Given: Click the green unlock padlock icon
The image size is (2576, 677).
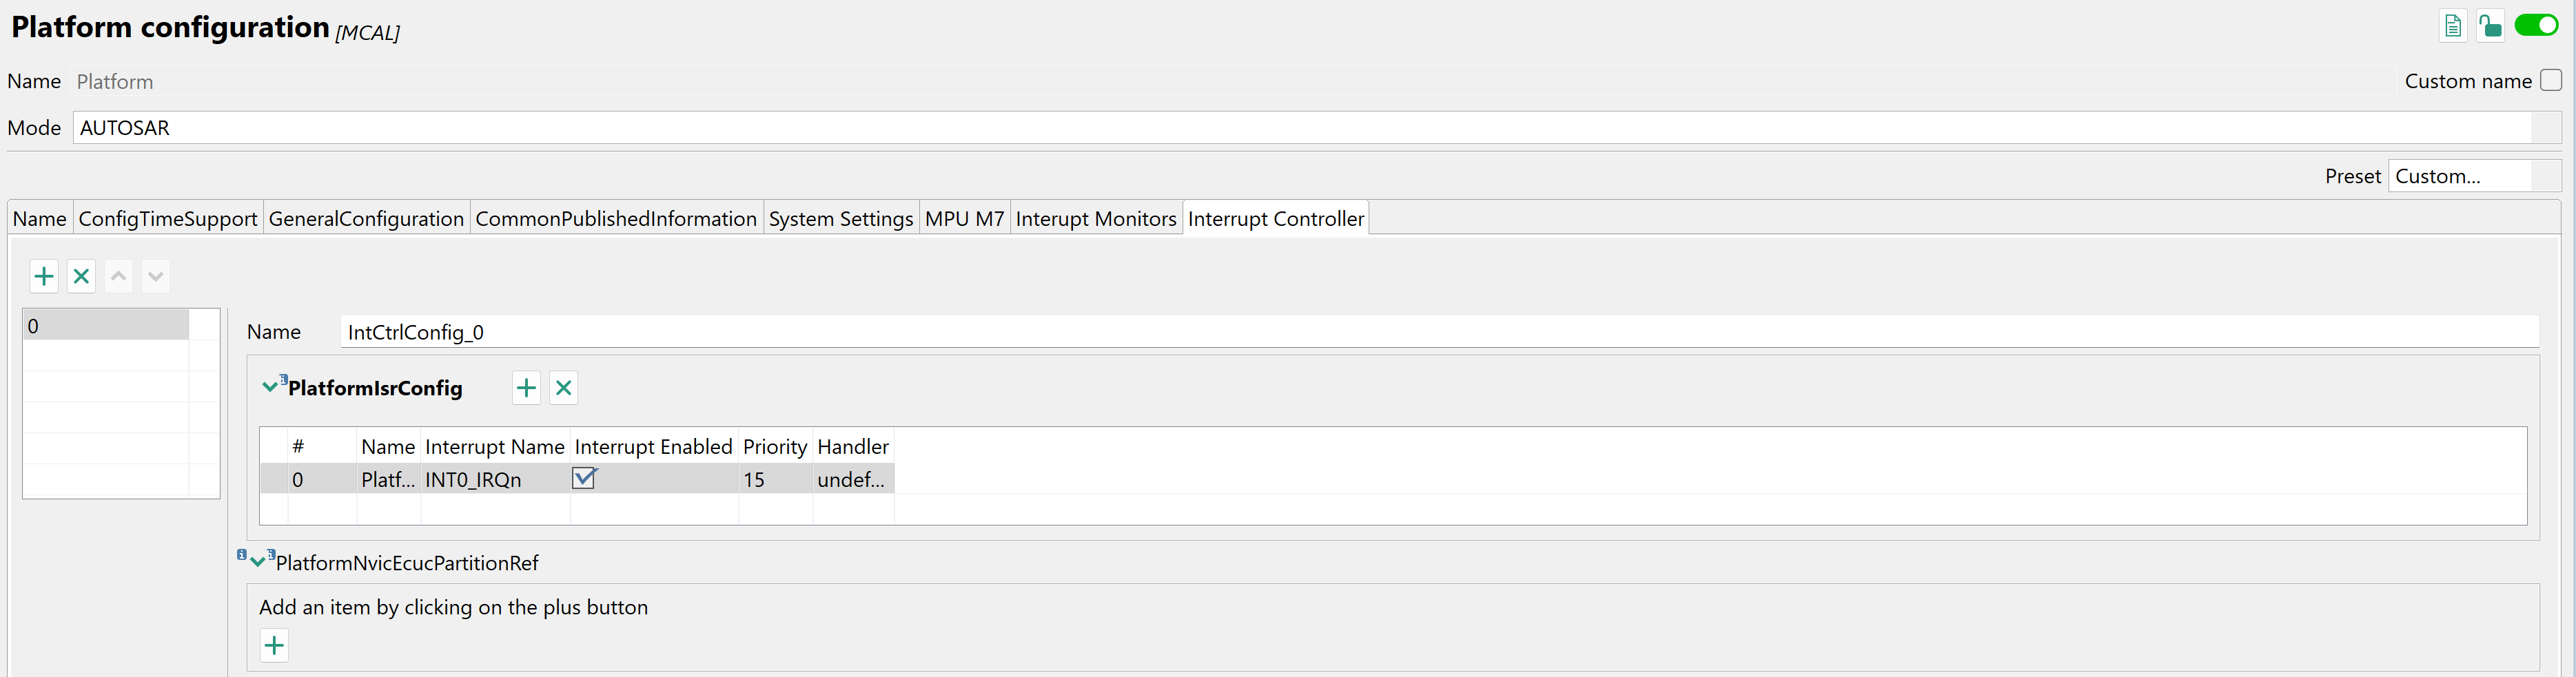Looking at the screenshot, I should pyautogui.click(x=2489, y=26).
